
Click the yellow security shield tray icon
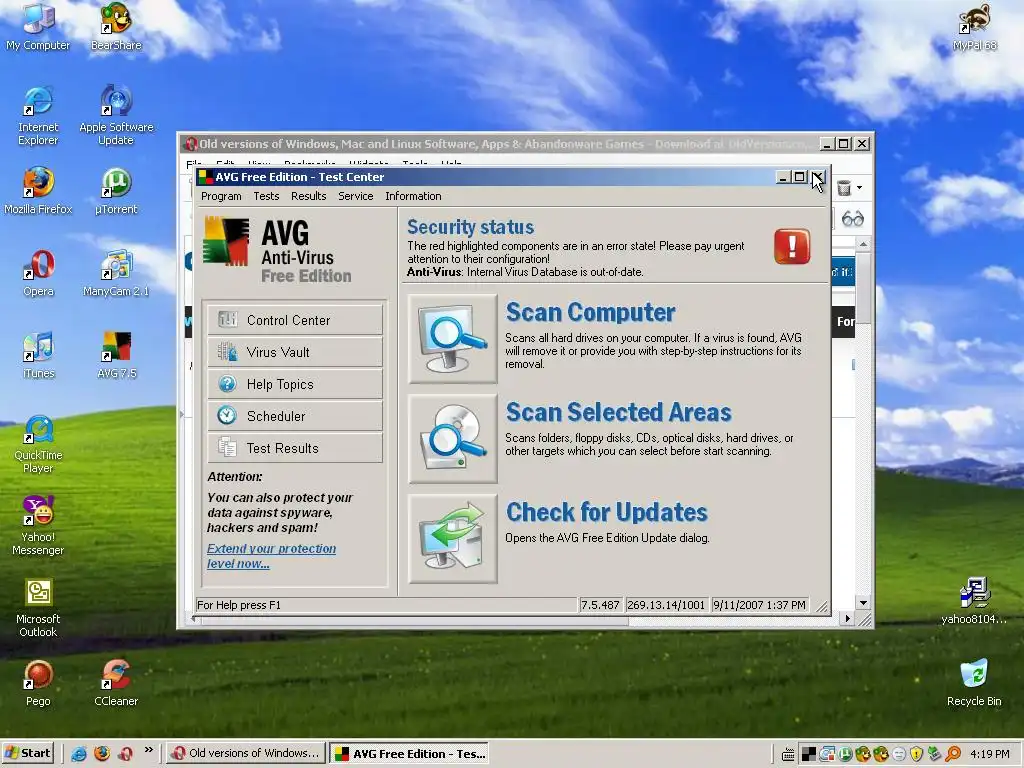pos(916,754)
